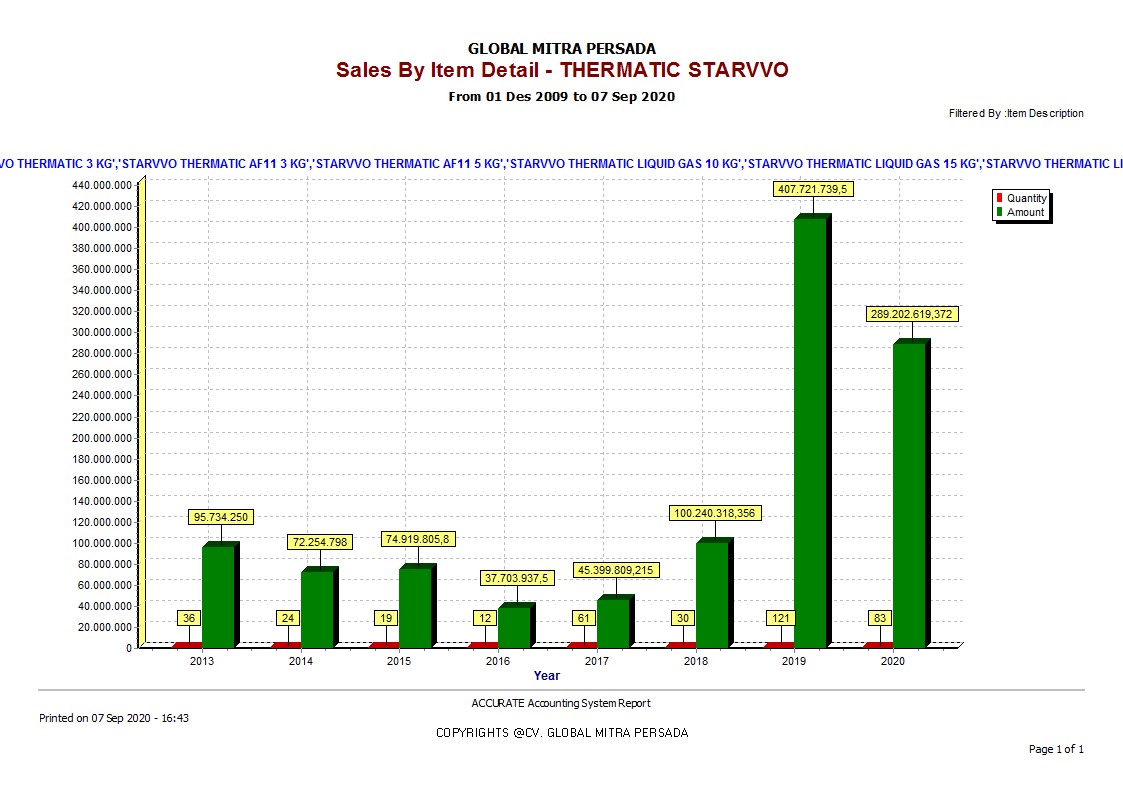
Task: Select the green 2020 Amount bar
Action: pyautogui.click(x=908, y=495)
